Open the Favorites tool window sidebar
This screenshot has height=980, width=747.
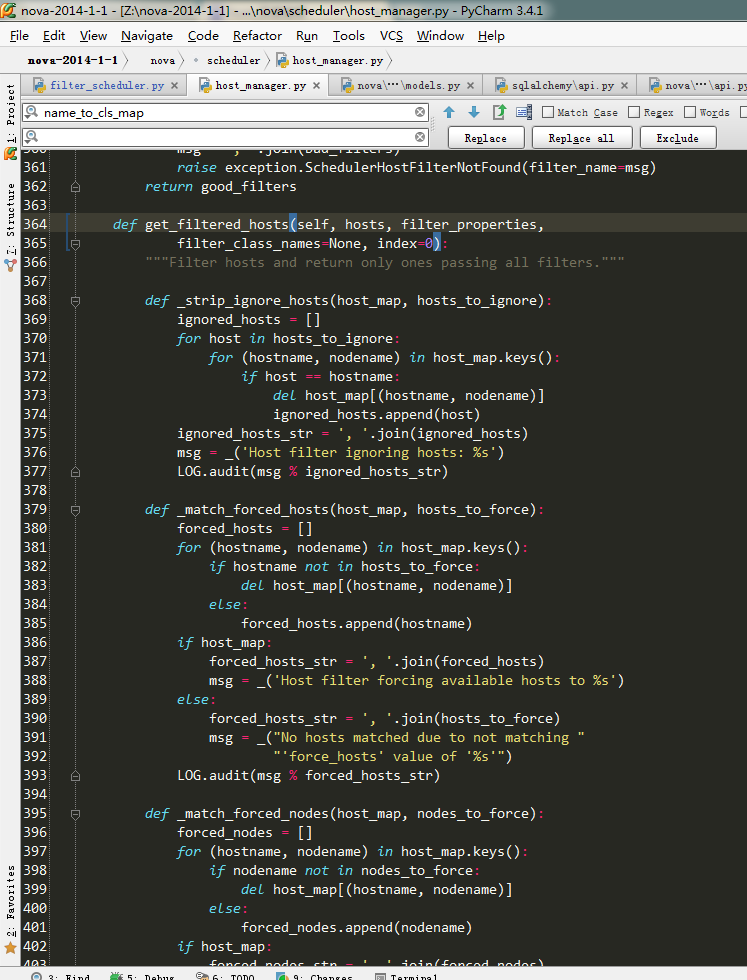click(x=10, y=901)
